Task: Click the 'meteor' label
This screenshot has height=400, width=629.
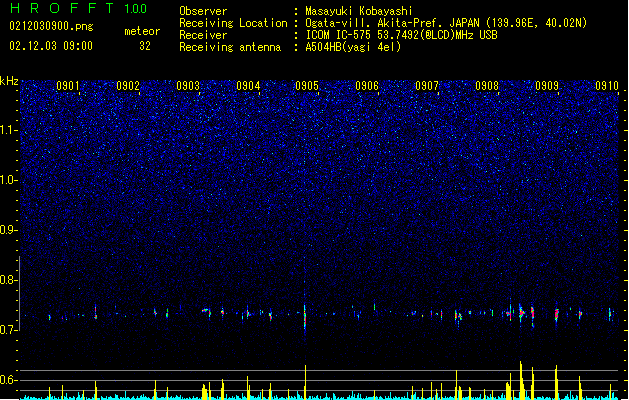Action: pos(142,31)
